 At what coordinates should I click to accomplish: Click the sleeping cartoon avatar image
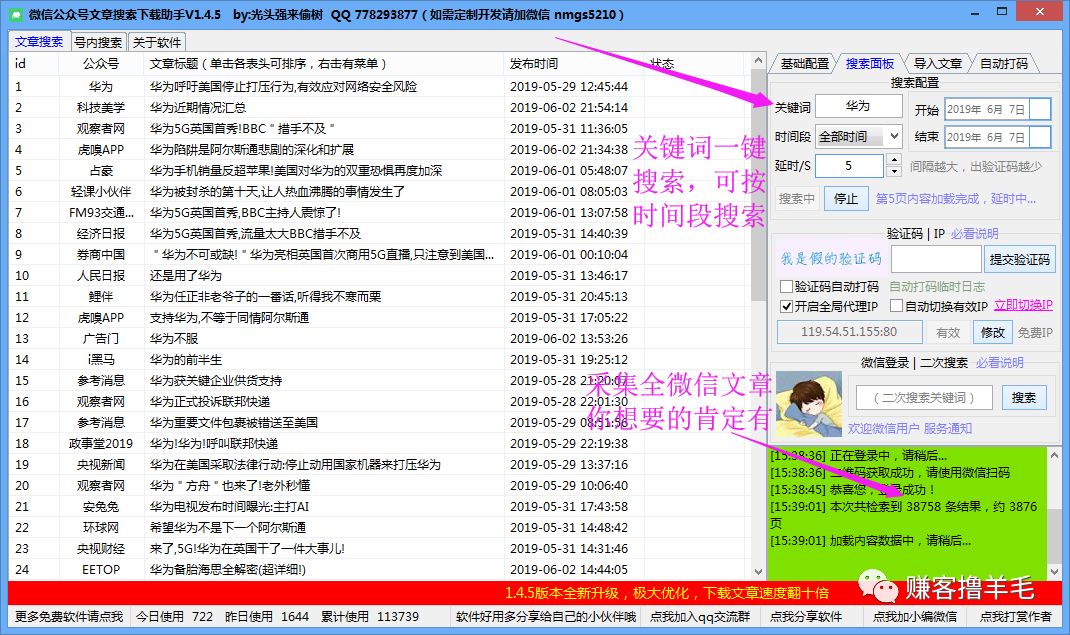tap(809, 404)
